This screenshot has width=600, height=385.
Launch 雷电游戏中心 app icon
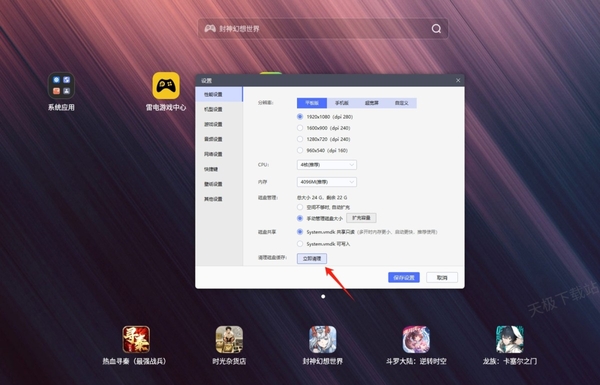click(166, 86)
